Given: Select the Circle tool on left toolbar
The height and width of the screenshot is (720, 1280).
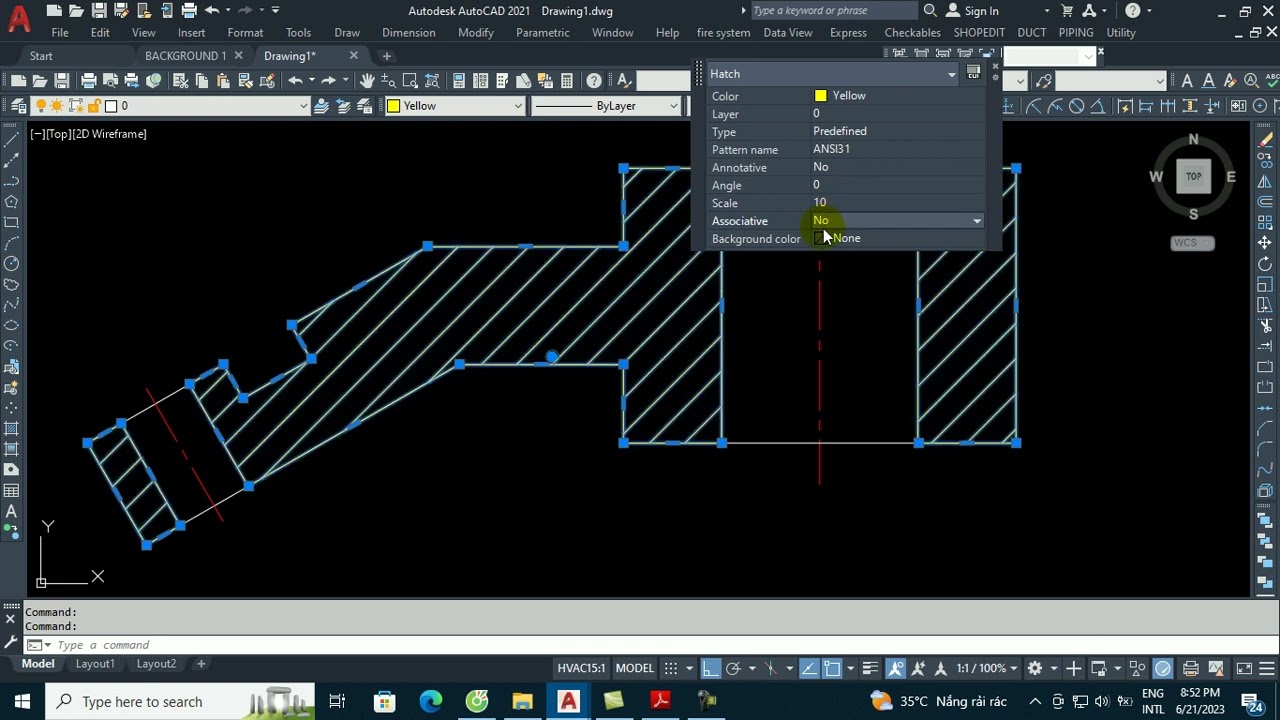Looking at the screenshot, I should [x=11, y=264].
